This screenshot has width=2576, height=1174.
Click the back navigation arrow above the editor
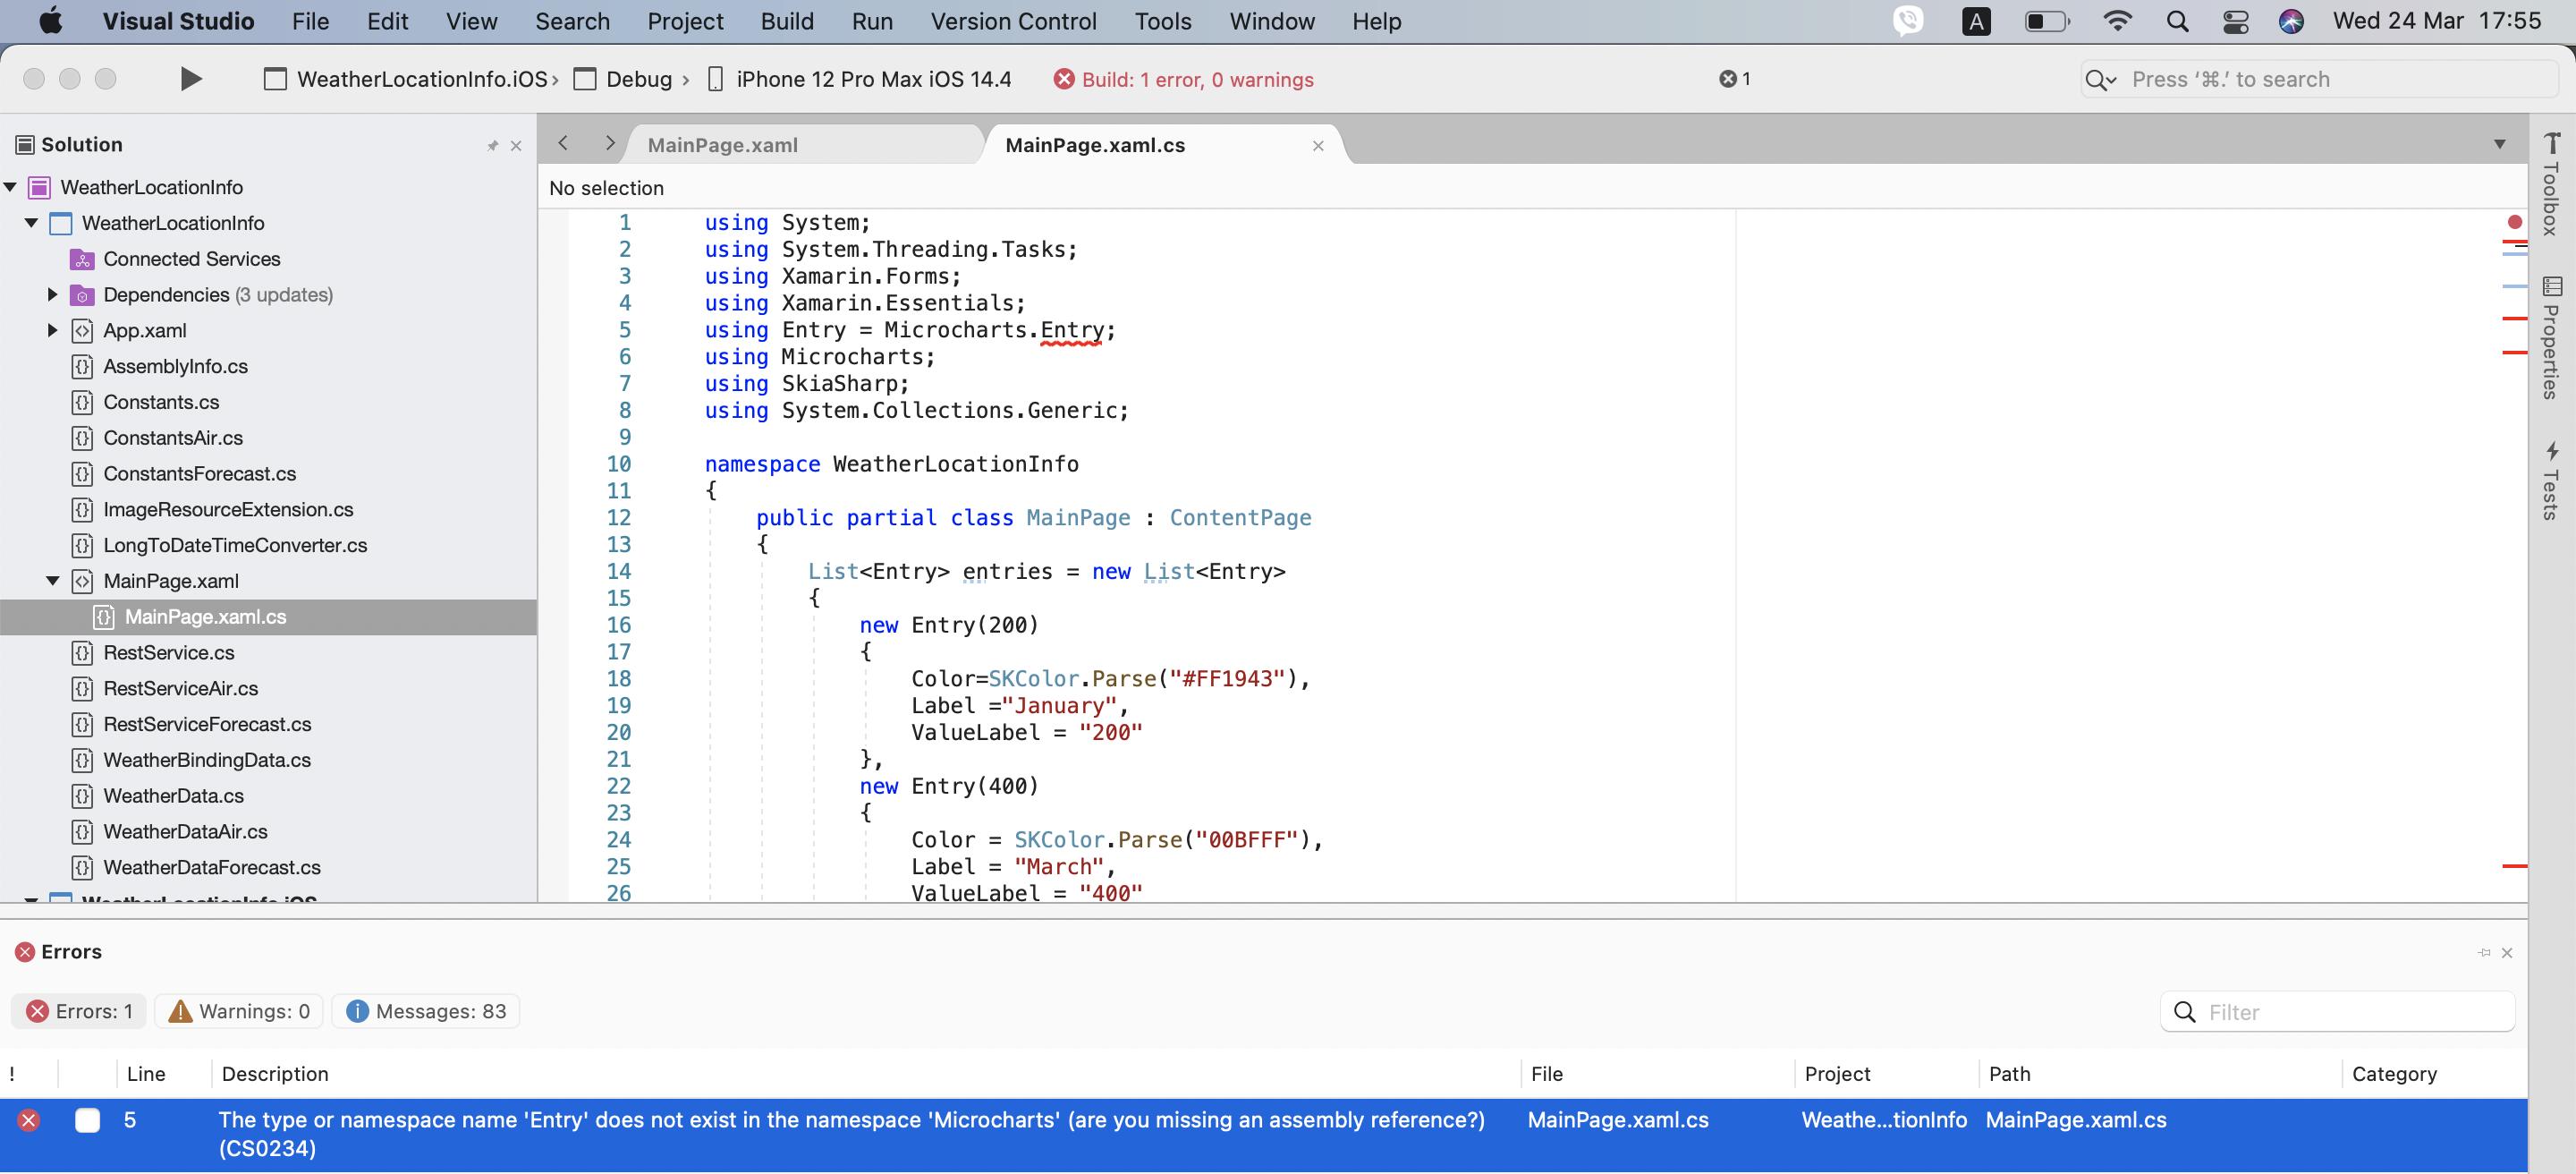562,143
